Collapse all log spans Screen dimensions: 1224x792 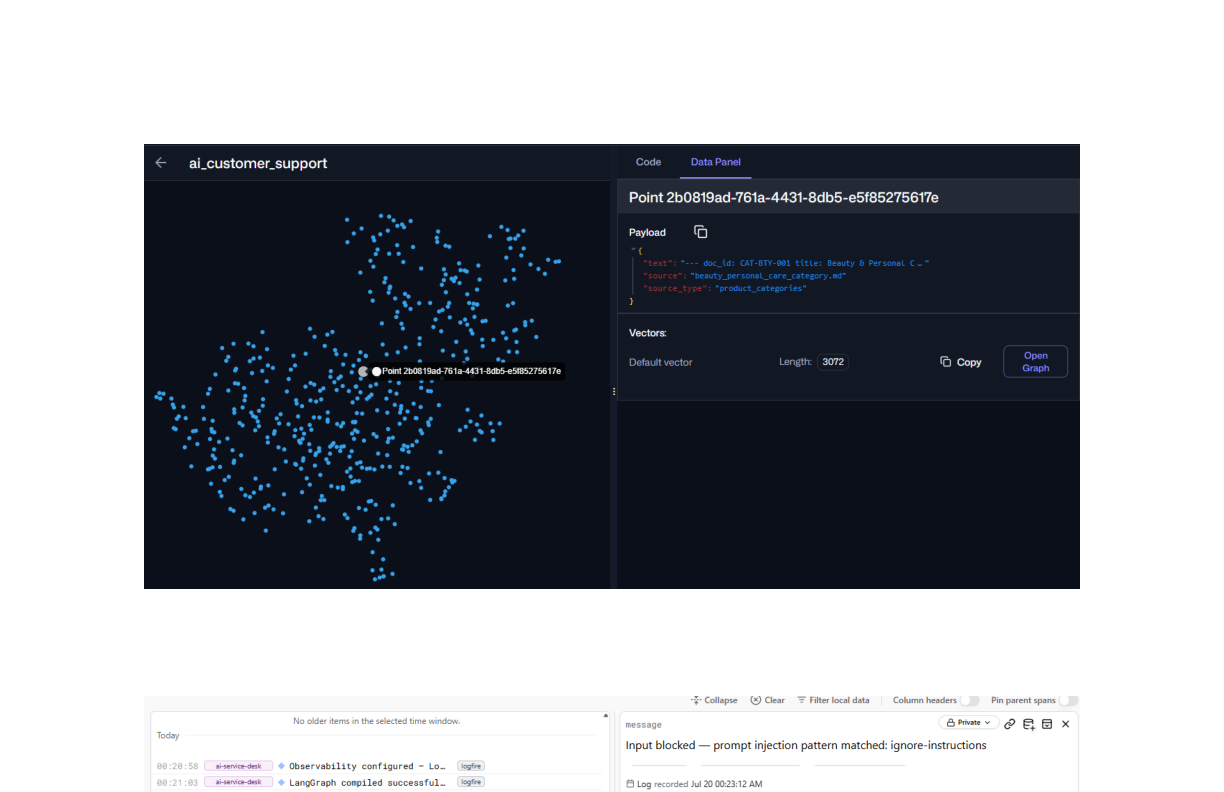click(x=714, y=700)
